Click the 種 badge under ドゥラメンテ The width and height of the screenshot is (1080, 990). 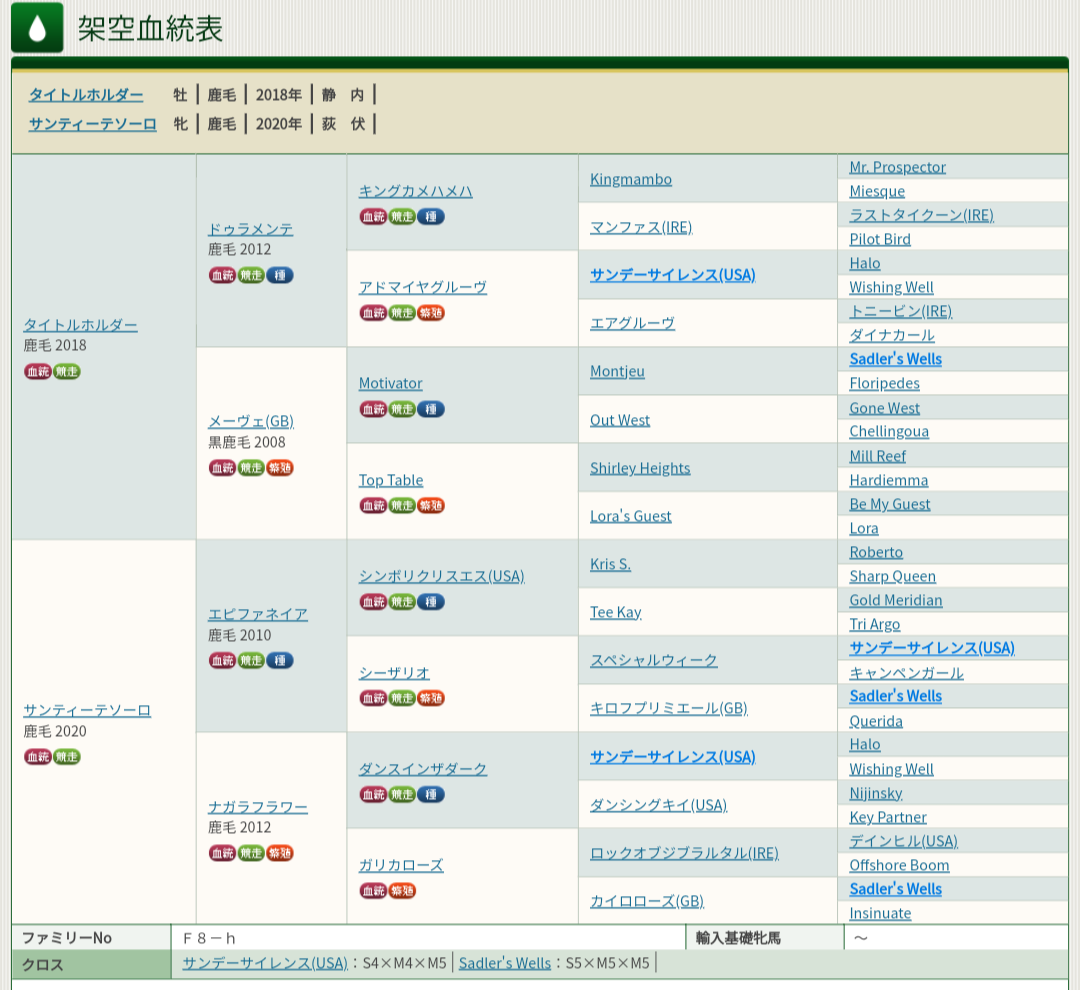(x=280, y=276)
